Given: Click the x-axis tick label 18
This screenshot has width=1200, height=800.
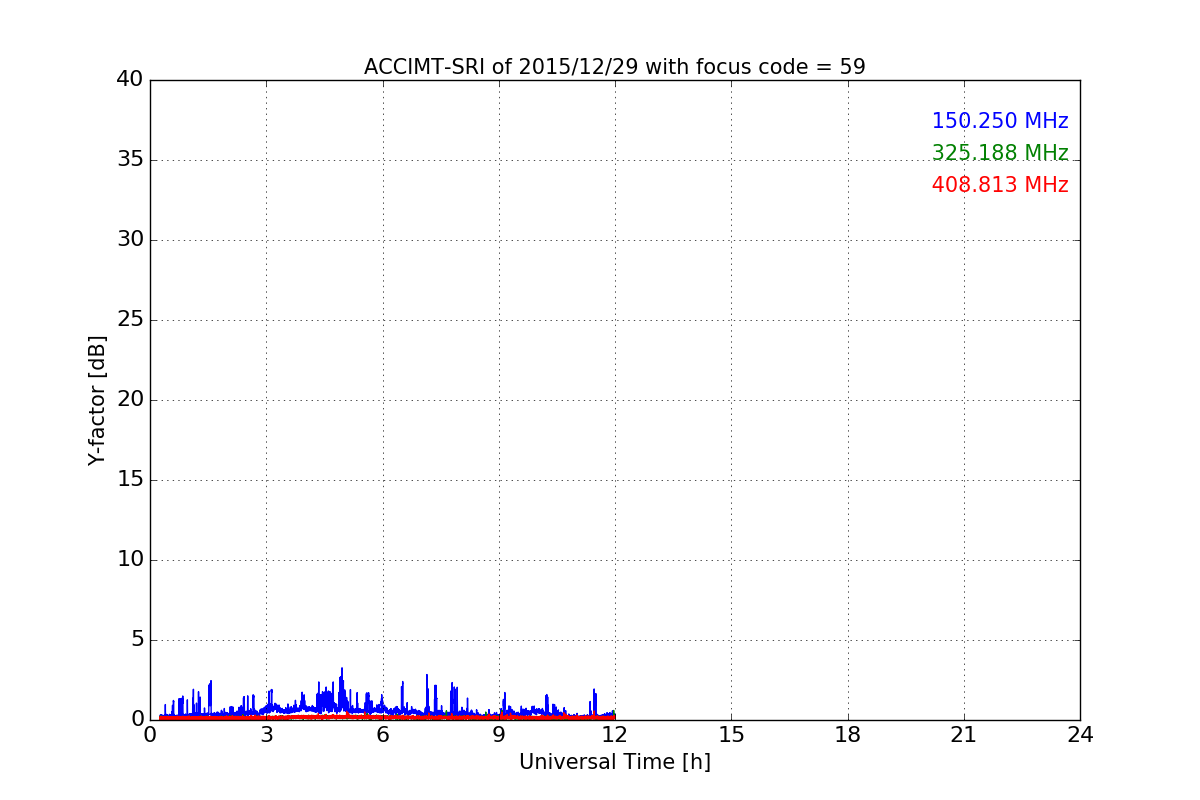Looking at the screenshot, I should pyautogui.click(x=848, y=735).
